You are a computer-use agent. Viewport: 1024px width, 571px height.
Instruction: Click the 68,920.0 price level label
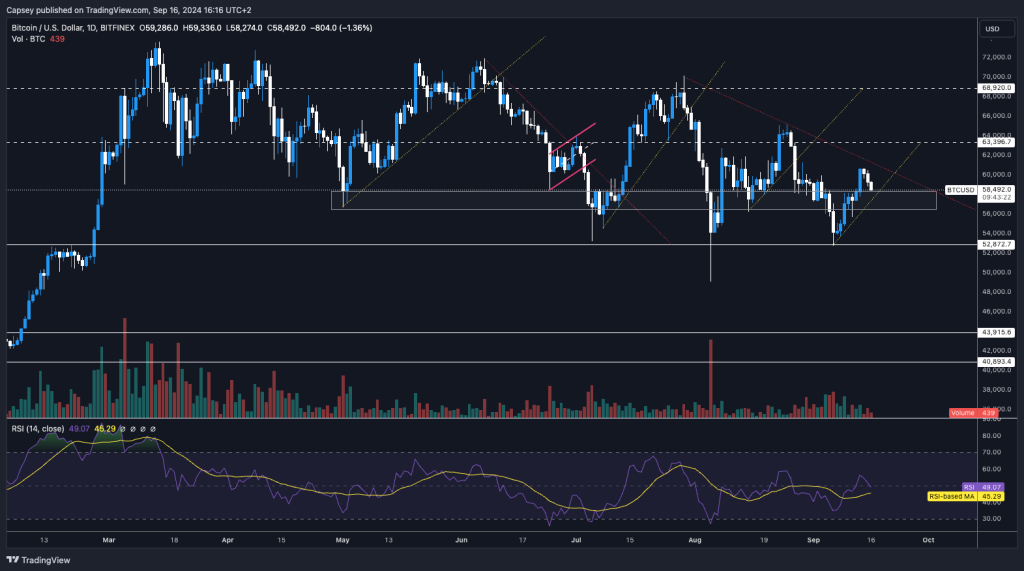pyautogui.click(x=999, y=88)
